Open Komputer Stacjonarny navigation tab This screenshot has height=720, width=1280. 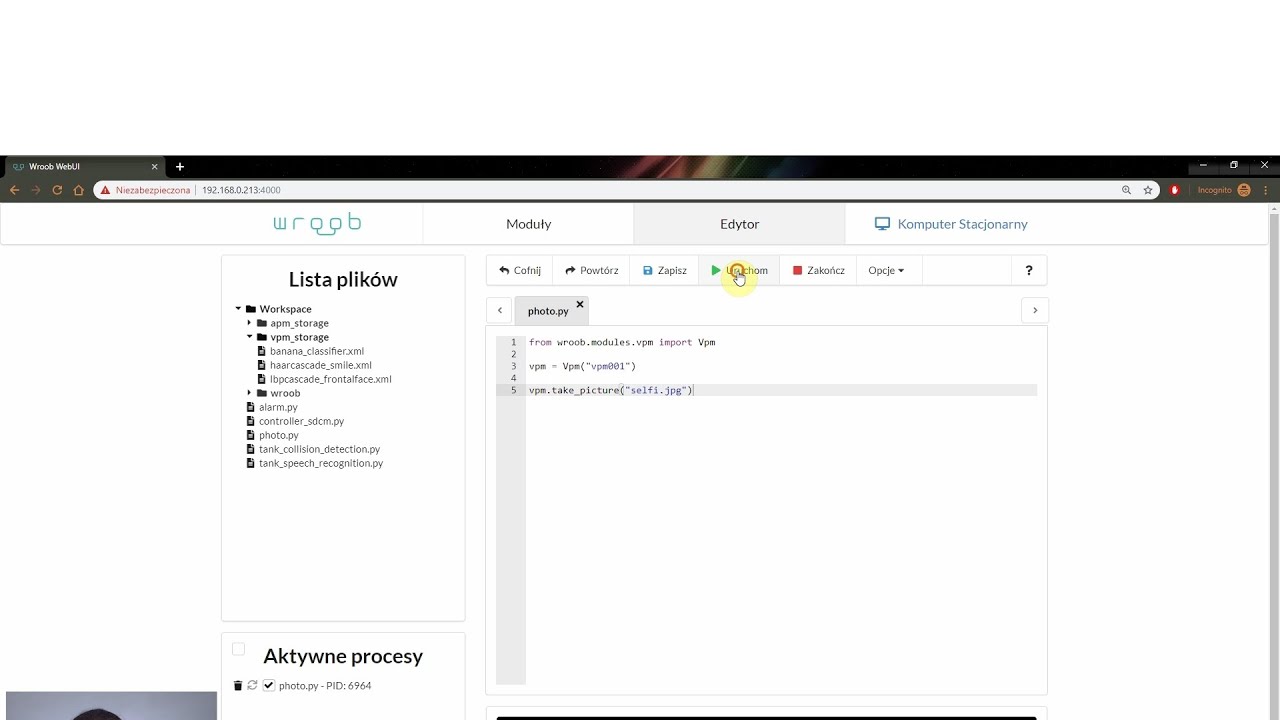pos(951,224)
